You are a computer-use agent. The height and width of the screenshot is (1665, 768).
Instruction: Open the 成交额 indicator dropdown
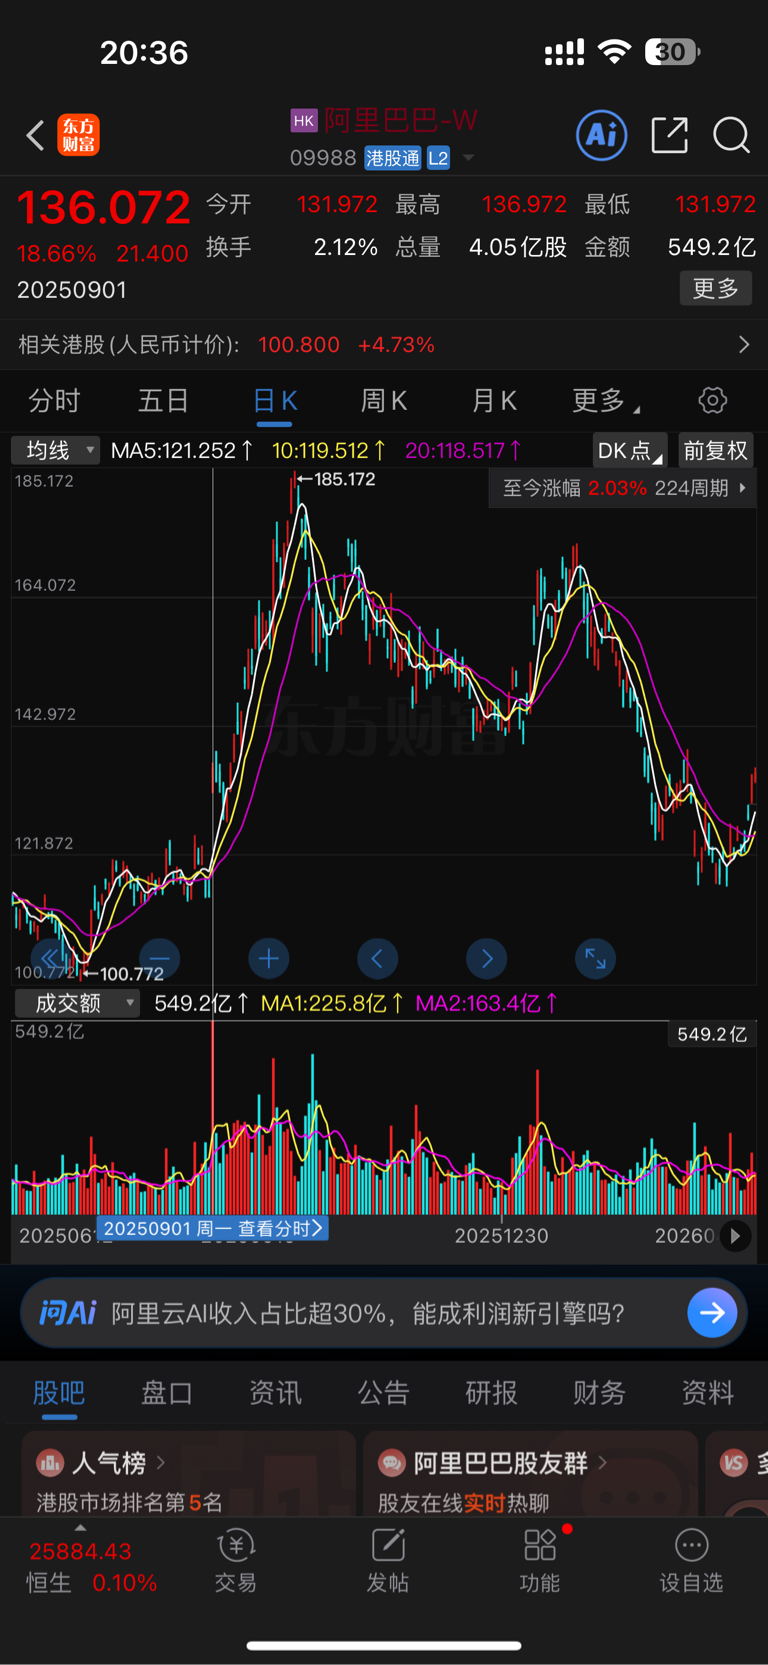(x=77, y=1003)
